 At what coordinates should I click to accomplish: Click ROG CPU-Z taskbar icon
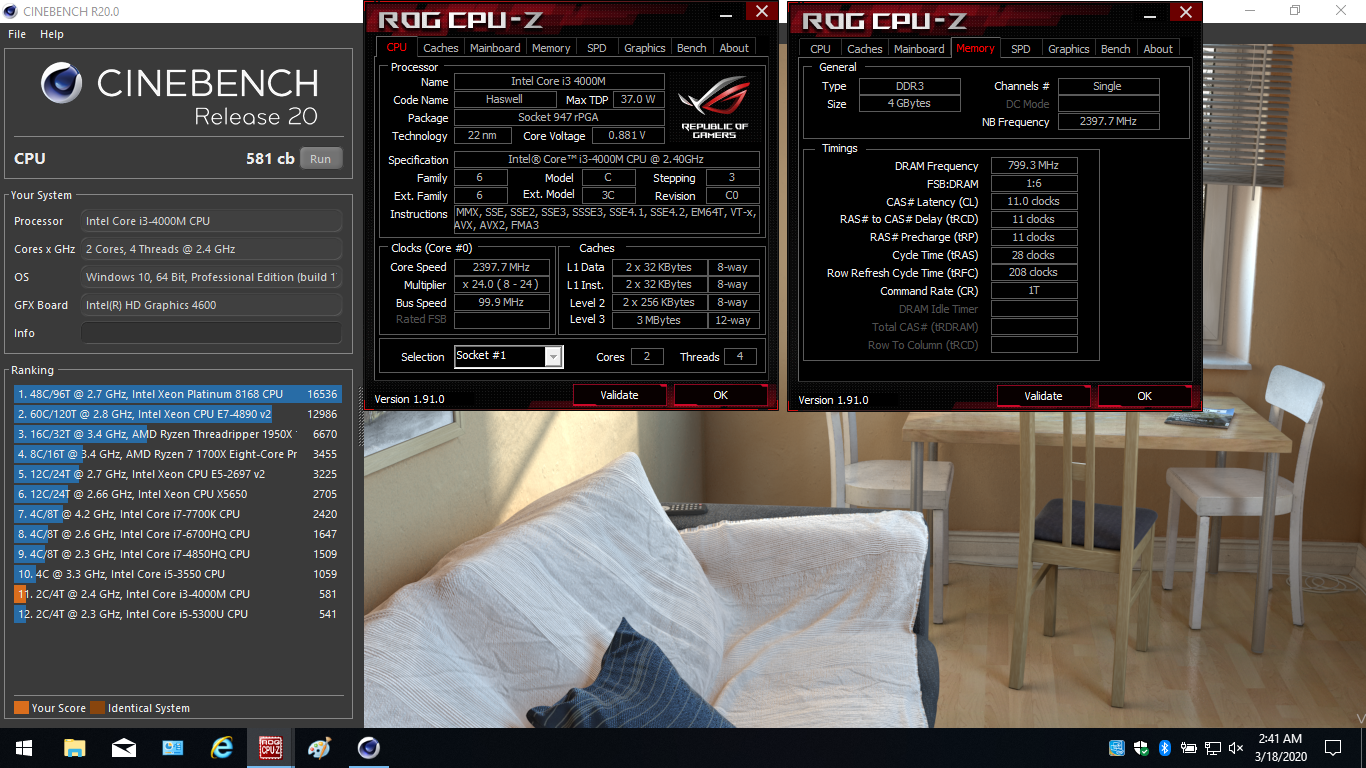click(270, 748)
